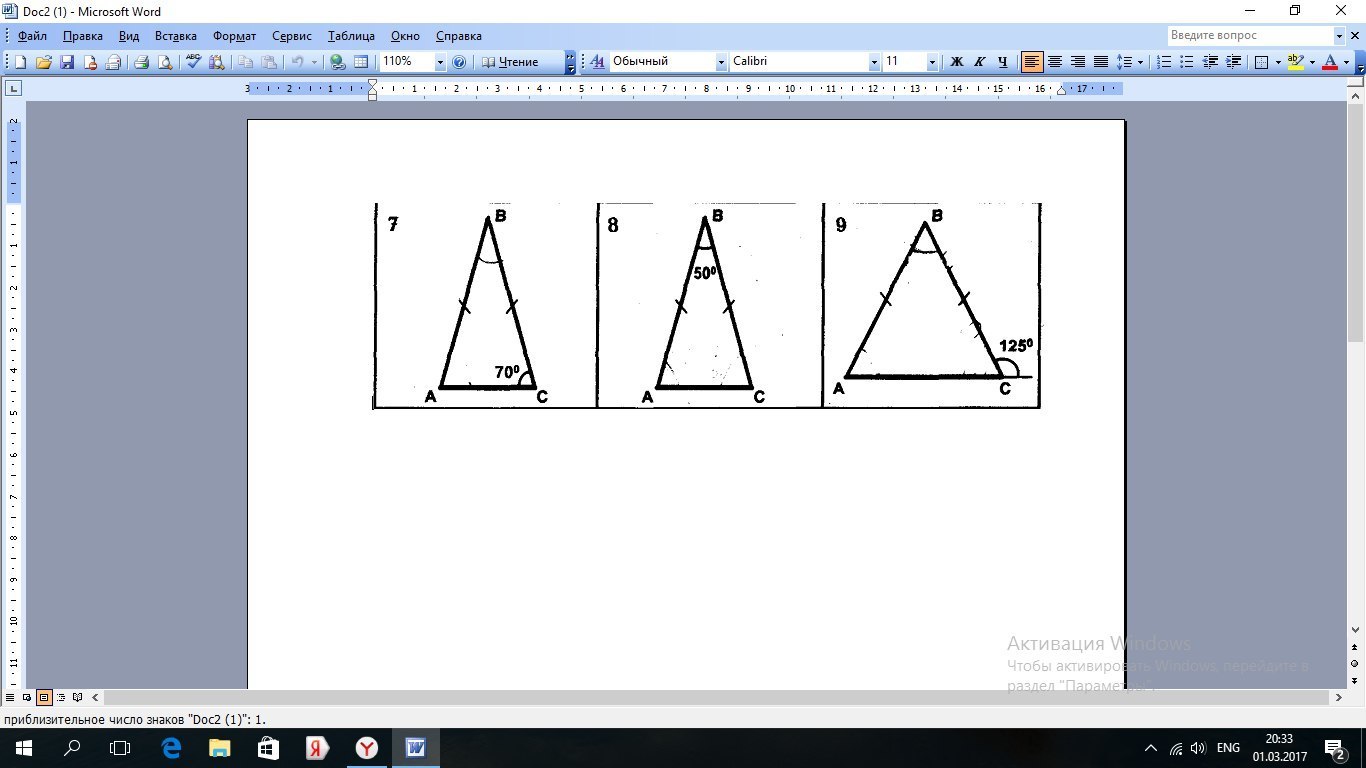The width and height of the screenshot is (1366, 768).
Task: Open the font color swatch dropdown
Action: click(1345, 61)
